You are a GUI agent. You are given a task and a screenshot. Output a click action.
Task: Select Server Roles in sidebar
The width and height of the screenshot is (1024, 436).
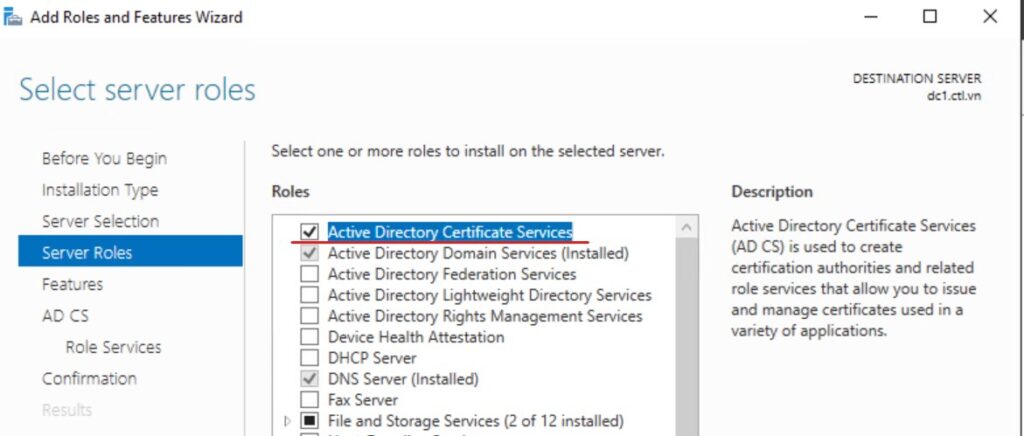pyautogui.click(x=86, y=253)
